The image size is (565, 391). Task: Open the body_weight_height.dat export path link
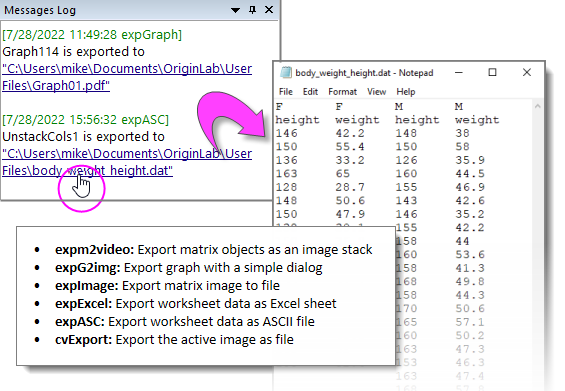pos(127,162)
